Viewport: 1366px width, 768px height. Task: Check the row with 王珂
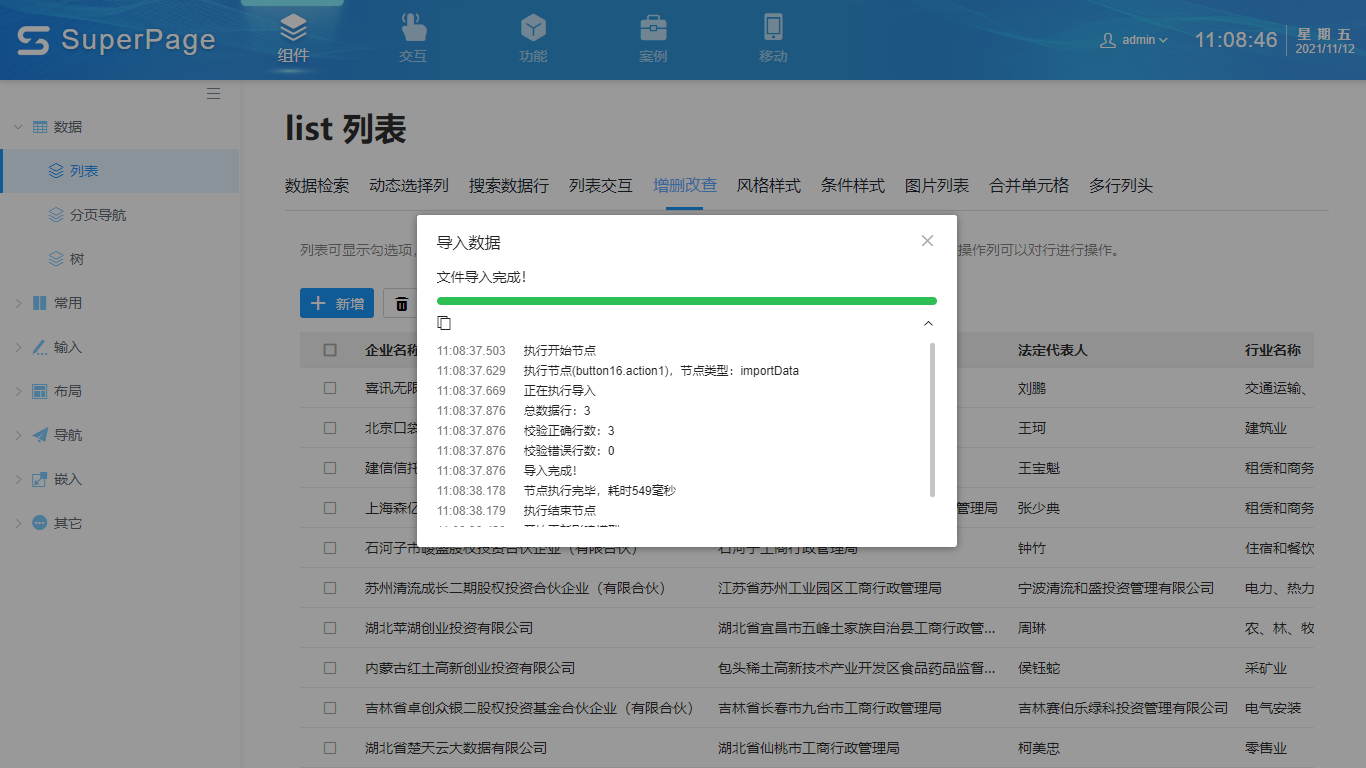pyautogui.click(x=330, y=428)
